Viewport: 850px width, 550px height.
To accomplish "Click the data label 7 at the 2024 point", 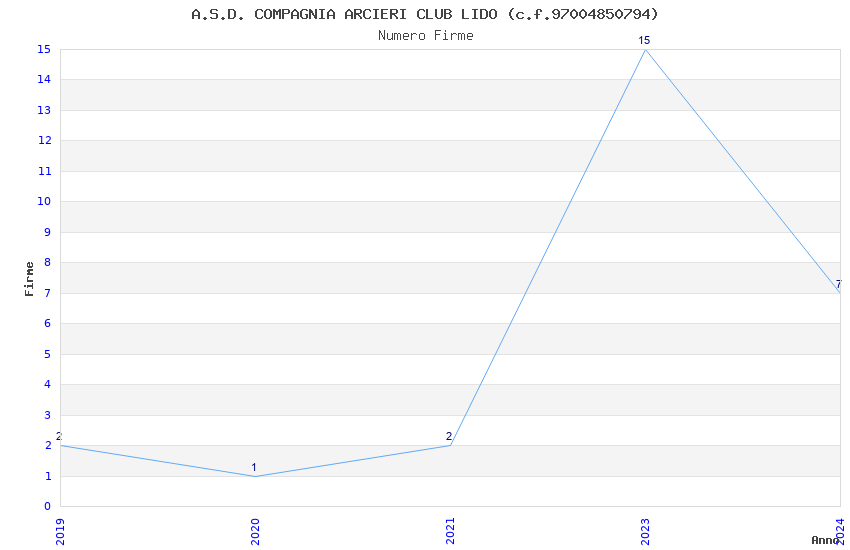I will [x=839, y=284].
